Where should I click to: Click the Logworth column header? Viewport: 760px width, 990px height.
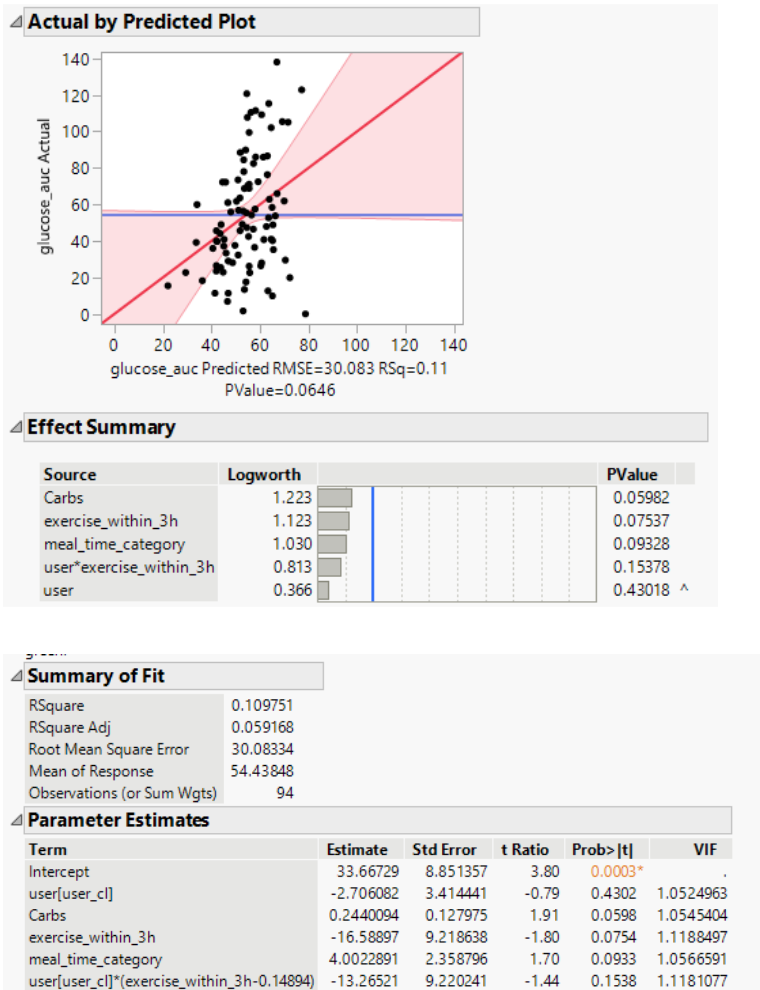point(257,474)
